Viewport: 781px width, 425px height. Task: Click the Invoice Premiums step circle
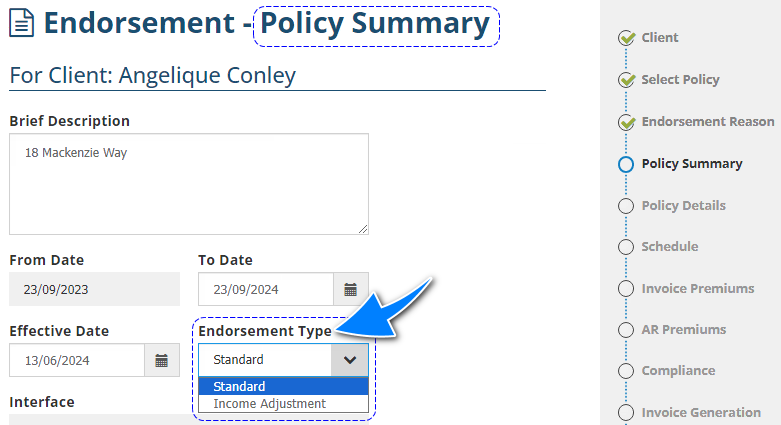627,289
